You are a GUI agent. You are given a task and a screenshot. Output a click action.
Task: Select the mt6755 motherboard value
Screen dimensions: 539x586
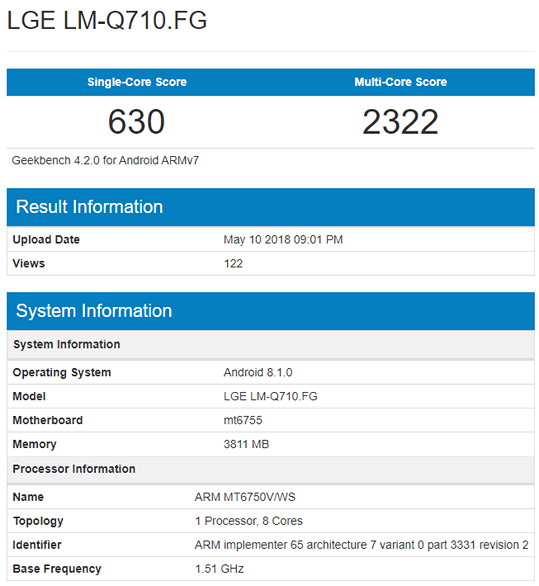[x=243, y=420]
